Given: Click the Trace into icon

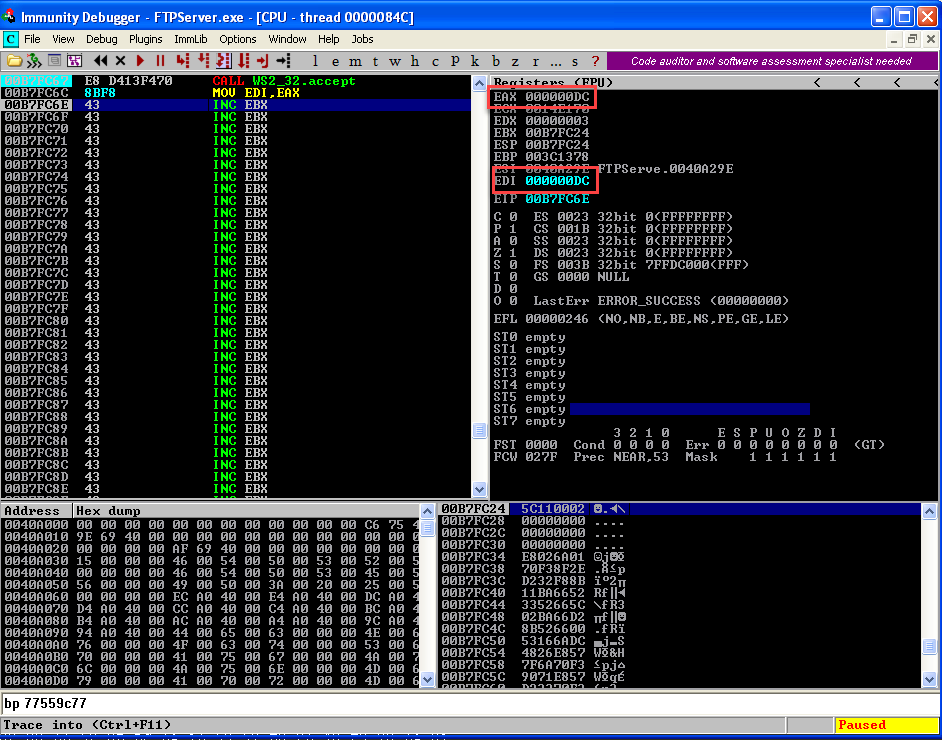Looking at the screenshot, I should 223,61.
